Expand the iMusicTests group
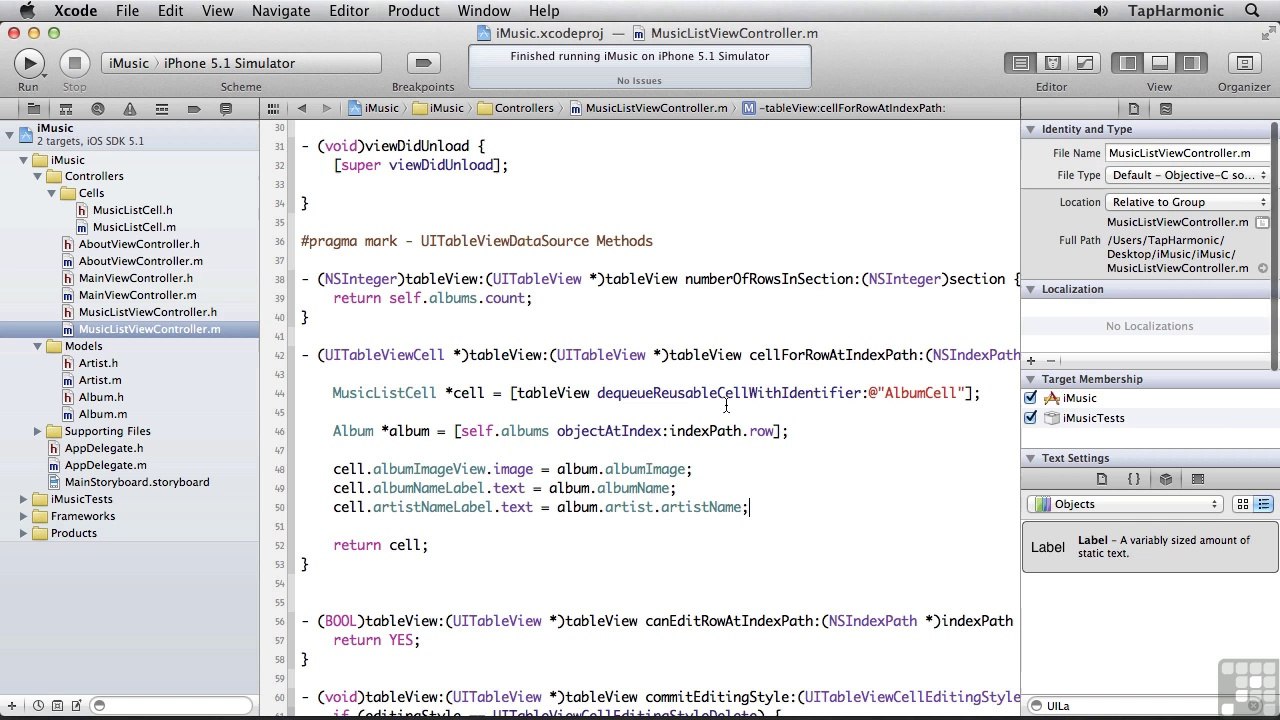The image size is (1280, 720). (24, 499)
